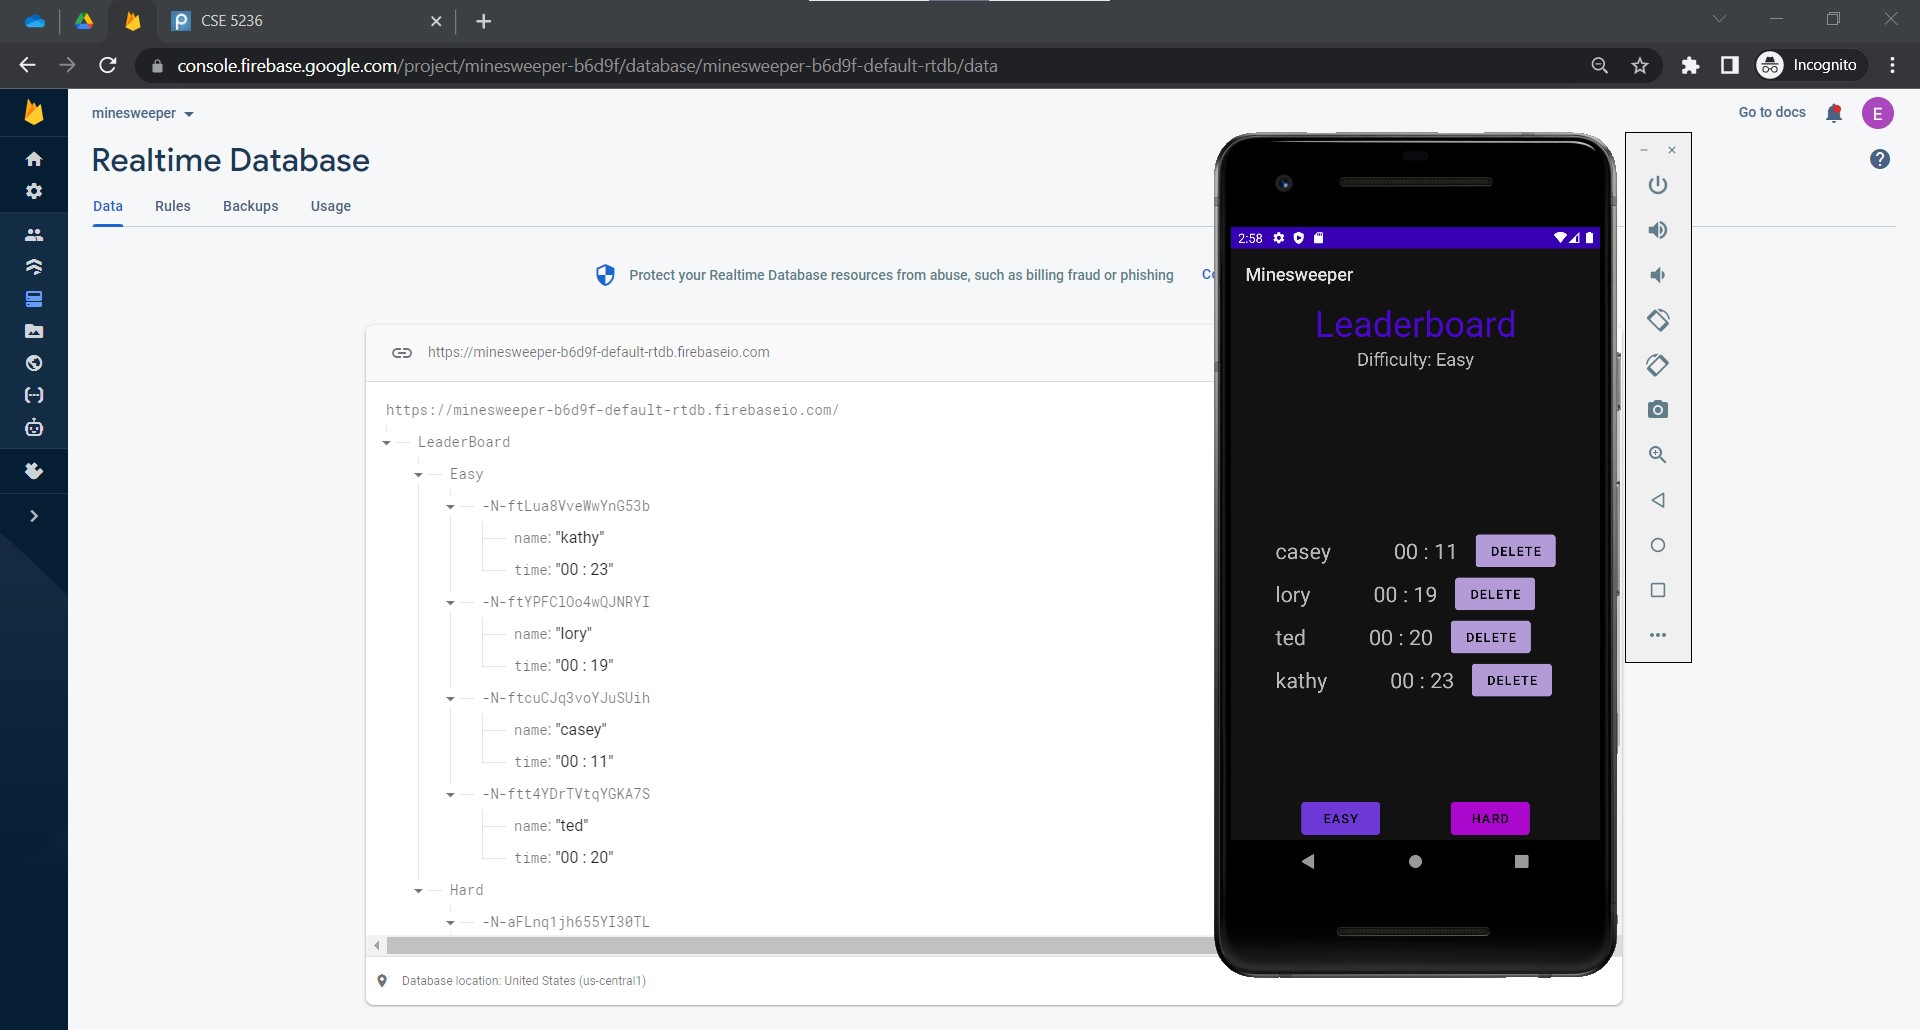
Task: Open the help question mark icon
Action: click(x=1880, y=159)
